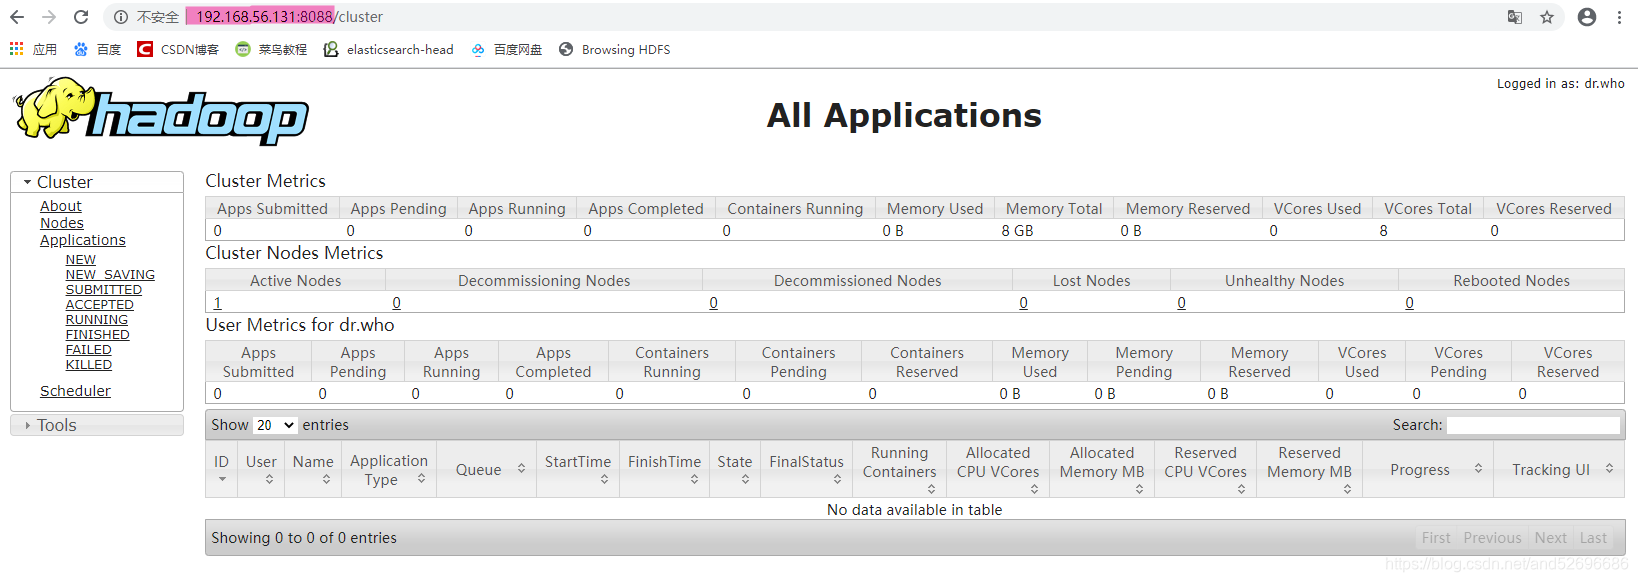Sort table by Tracking UI column

point(1559,469)
